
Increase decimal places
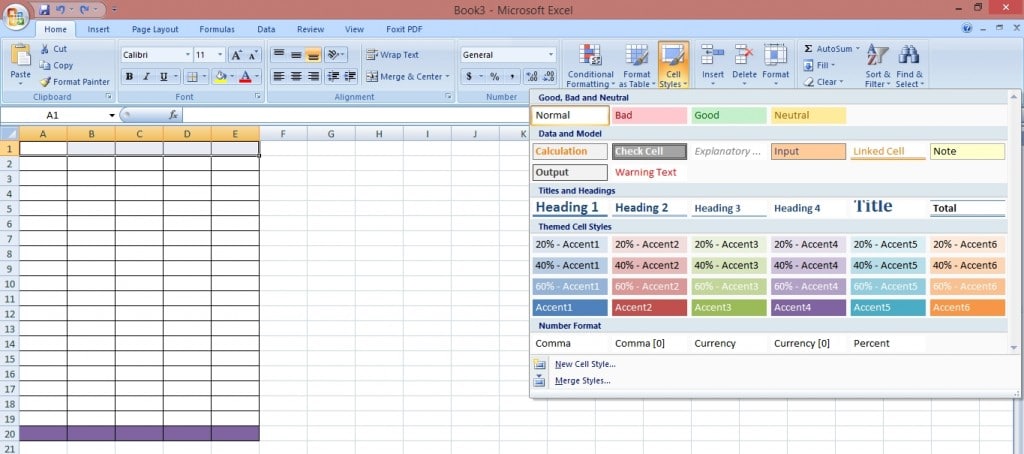pos(532,76)
